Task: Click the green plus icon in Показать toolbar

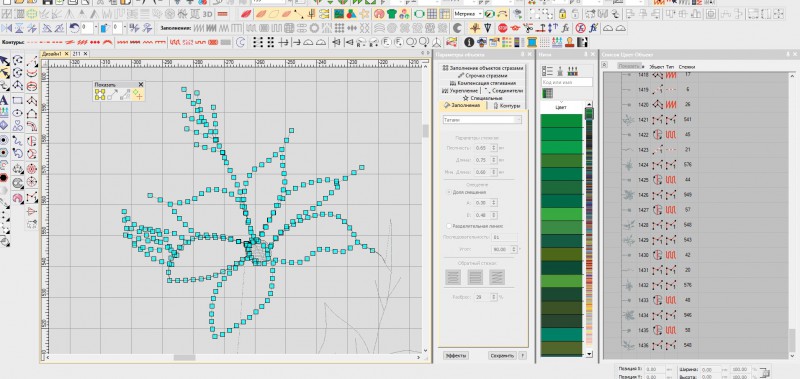Action: 138,94
